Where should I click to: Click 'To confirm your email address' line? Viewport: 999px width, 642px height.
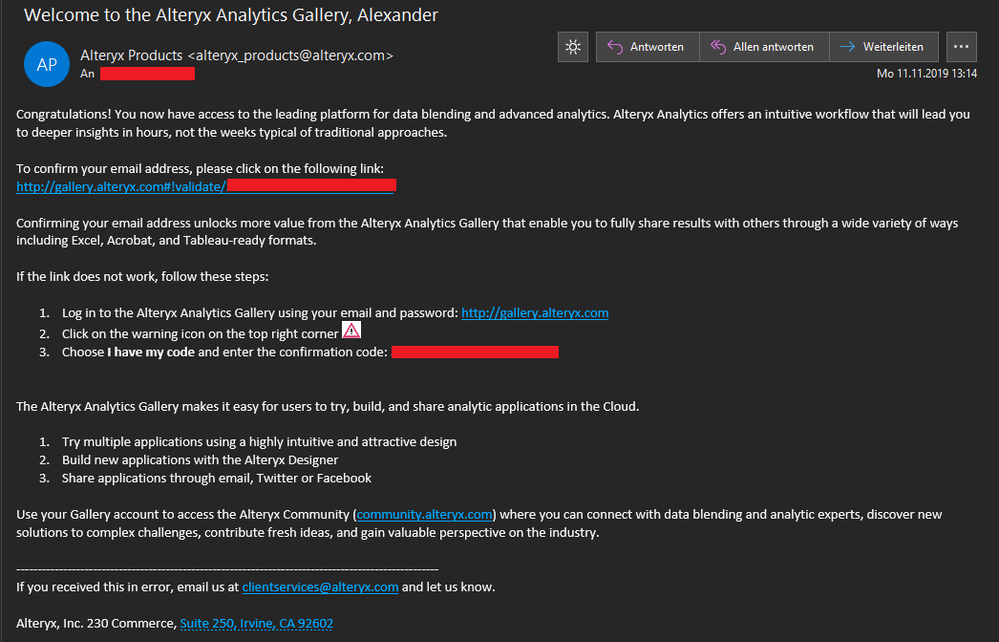[200, 169]
